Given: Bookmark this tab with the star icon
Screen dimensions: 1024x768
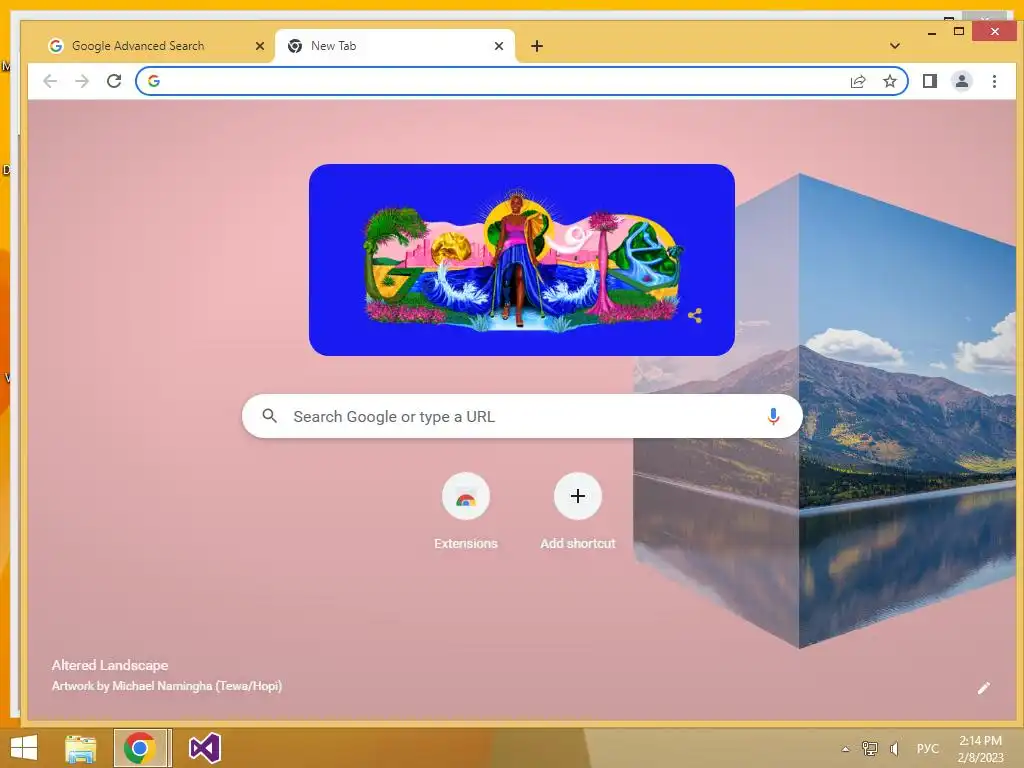Looking at the screenshot, I should pyautogui.click(x=889, y=81).
